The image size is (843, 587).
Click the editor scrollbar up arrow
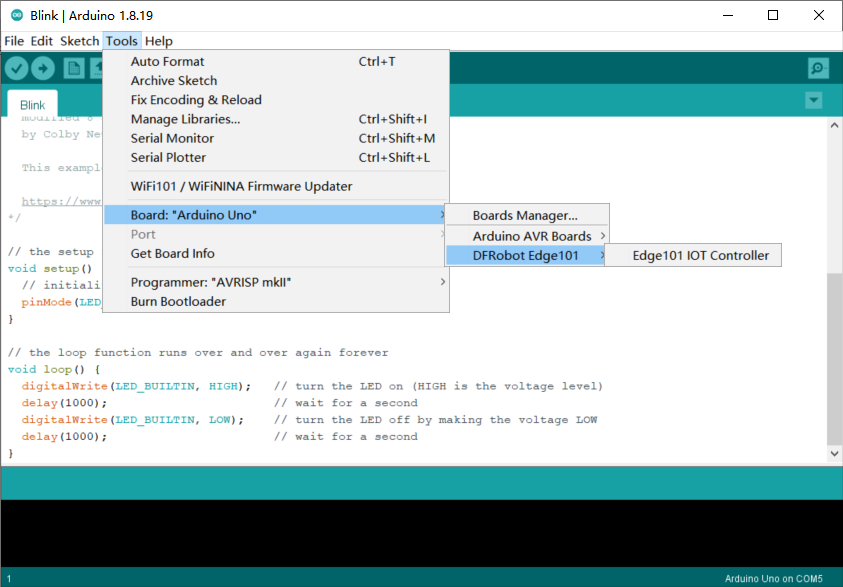coord(834,125)
